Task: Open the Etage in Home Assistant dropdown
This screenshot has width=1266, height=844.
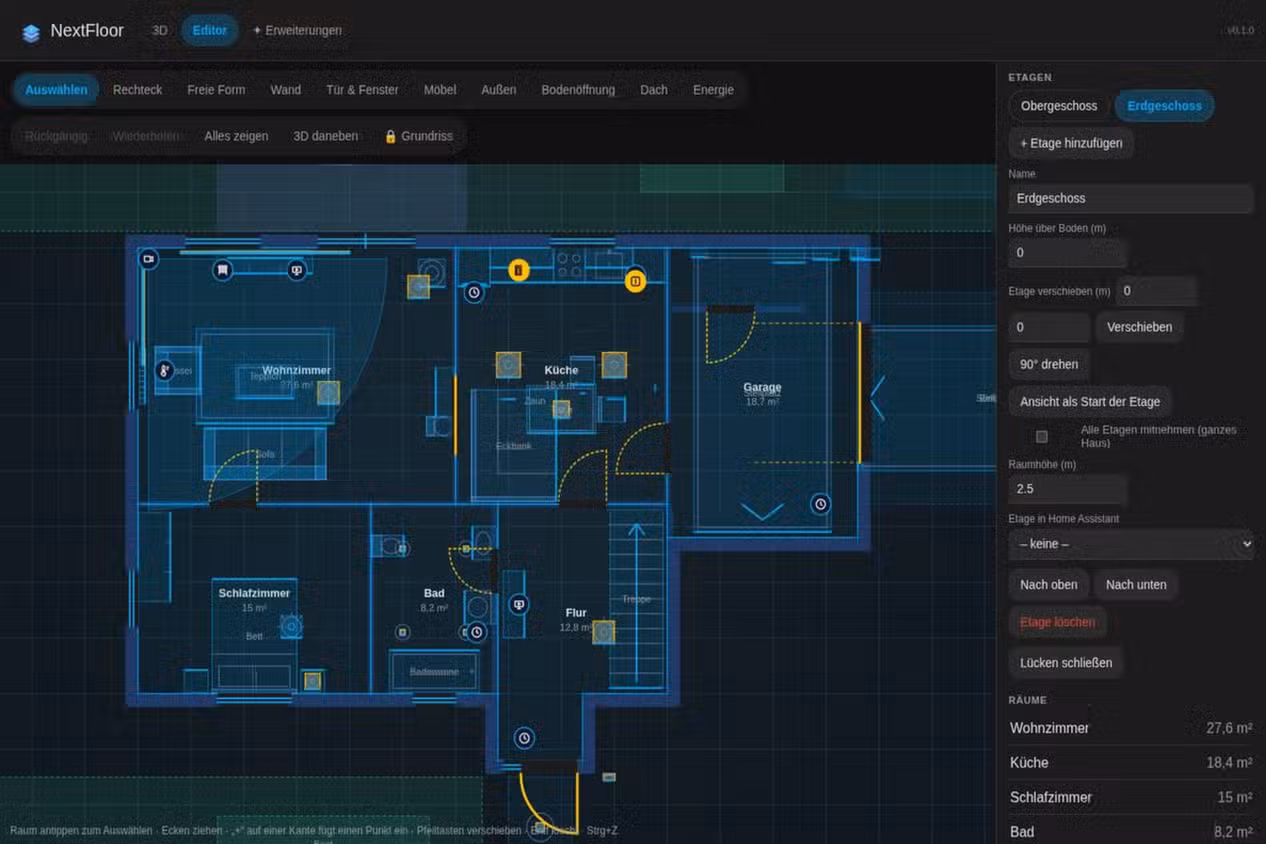Action: tap(1131, 544)
